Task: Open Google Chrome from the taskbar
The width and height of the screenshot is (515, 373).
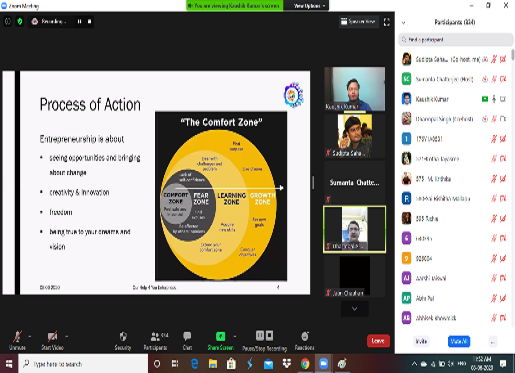Action: pyautogui.click(x=305, y=364)
